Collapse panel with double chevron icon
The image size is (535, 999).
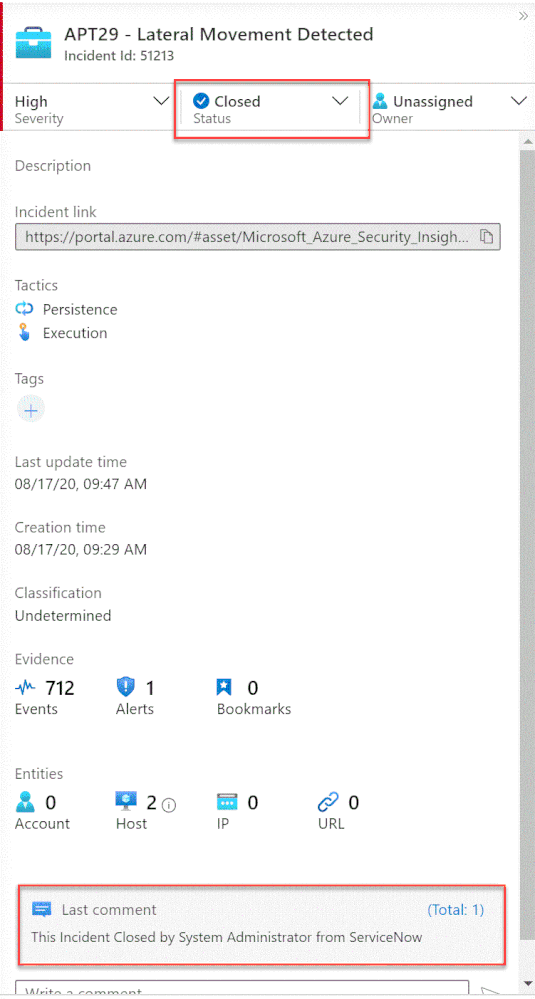pyautogui.click(x=524, y=17)
